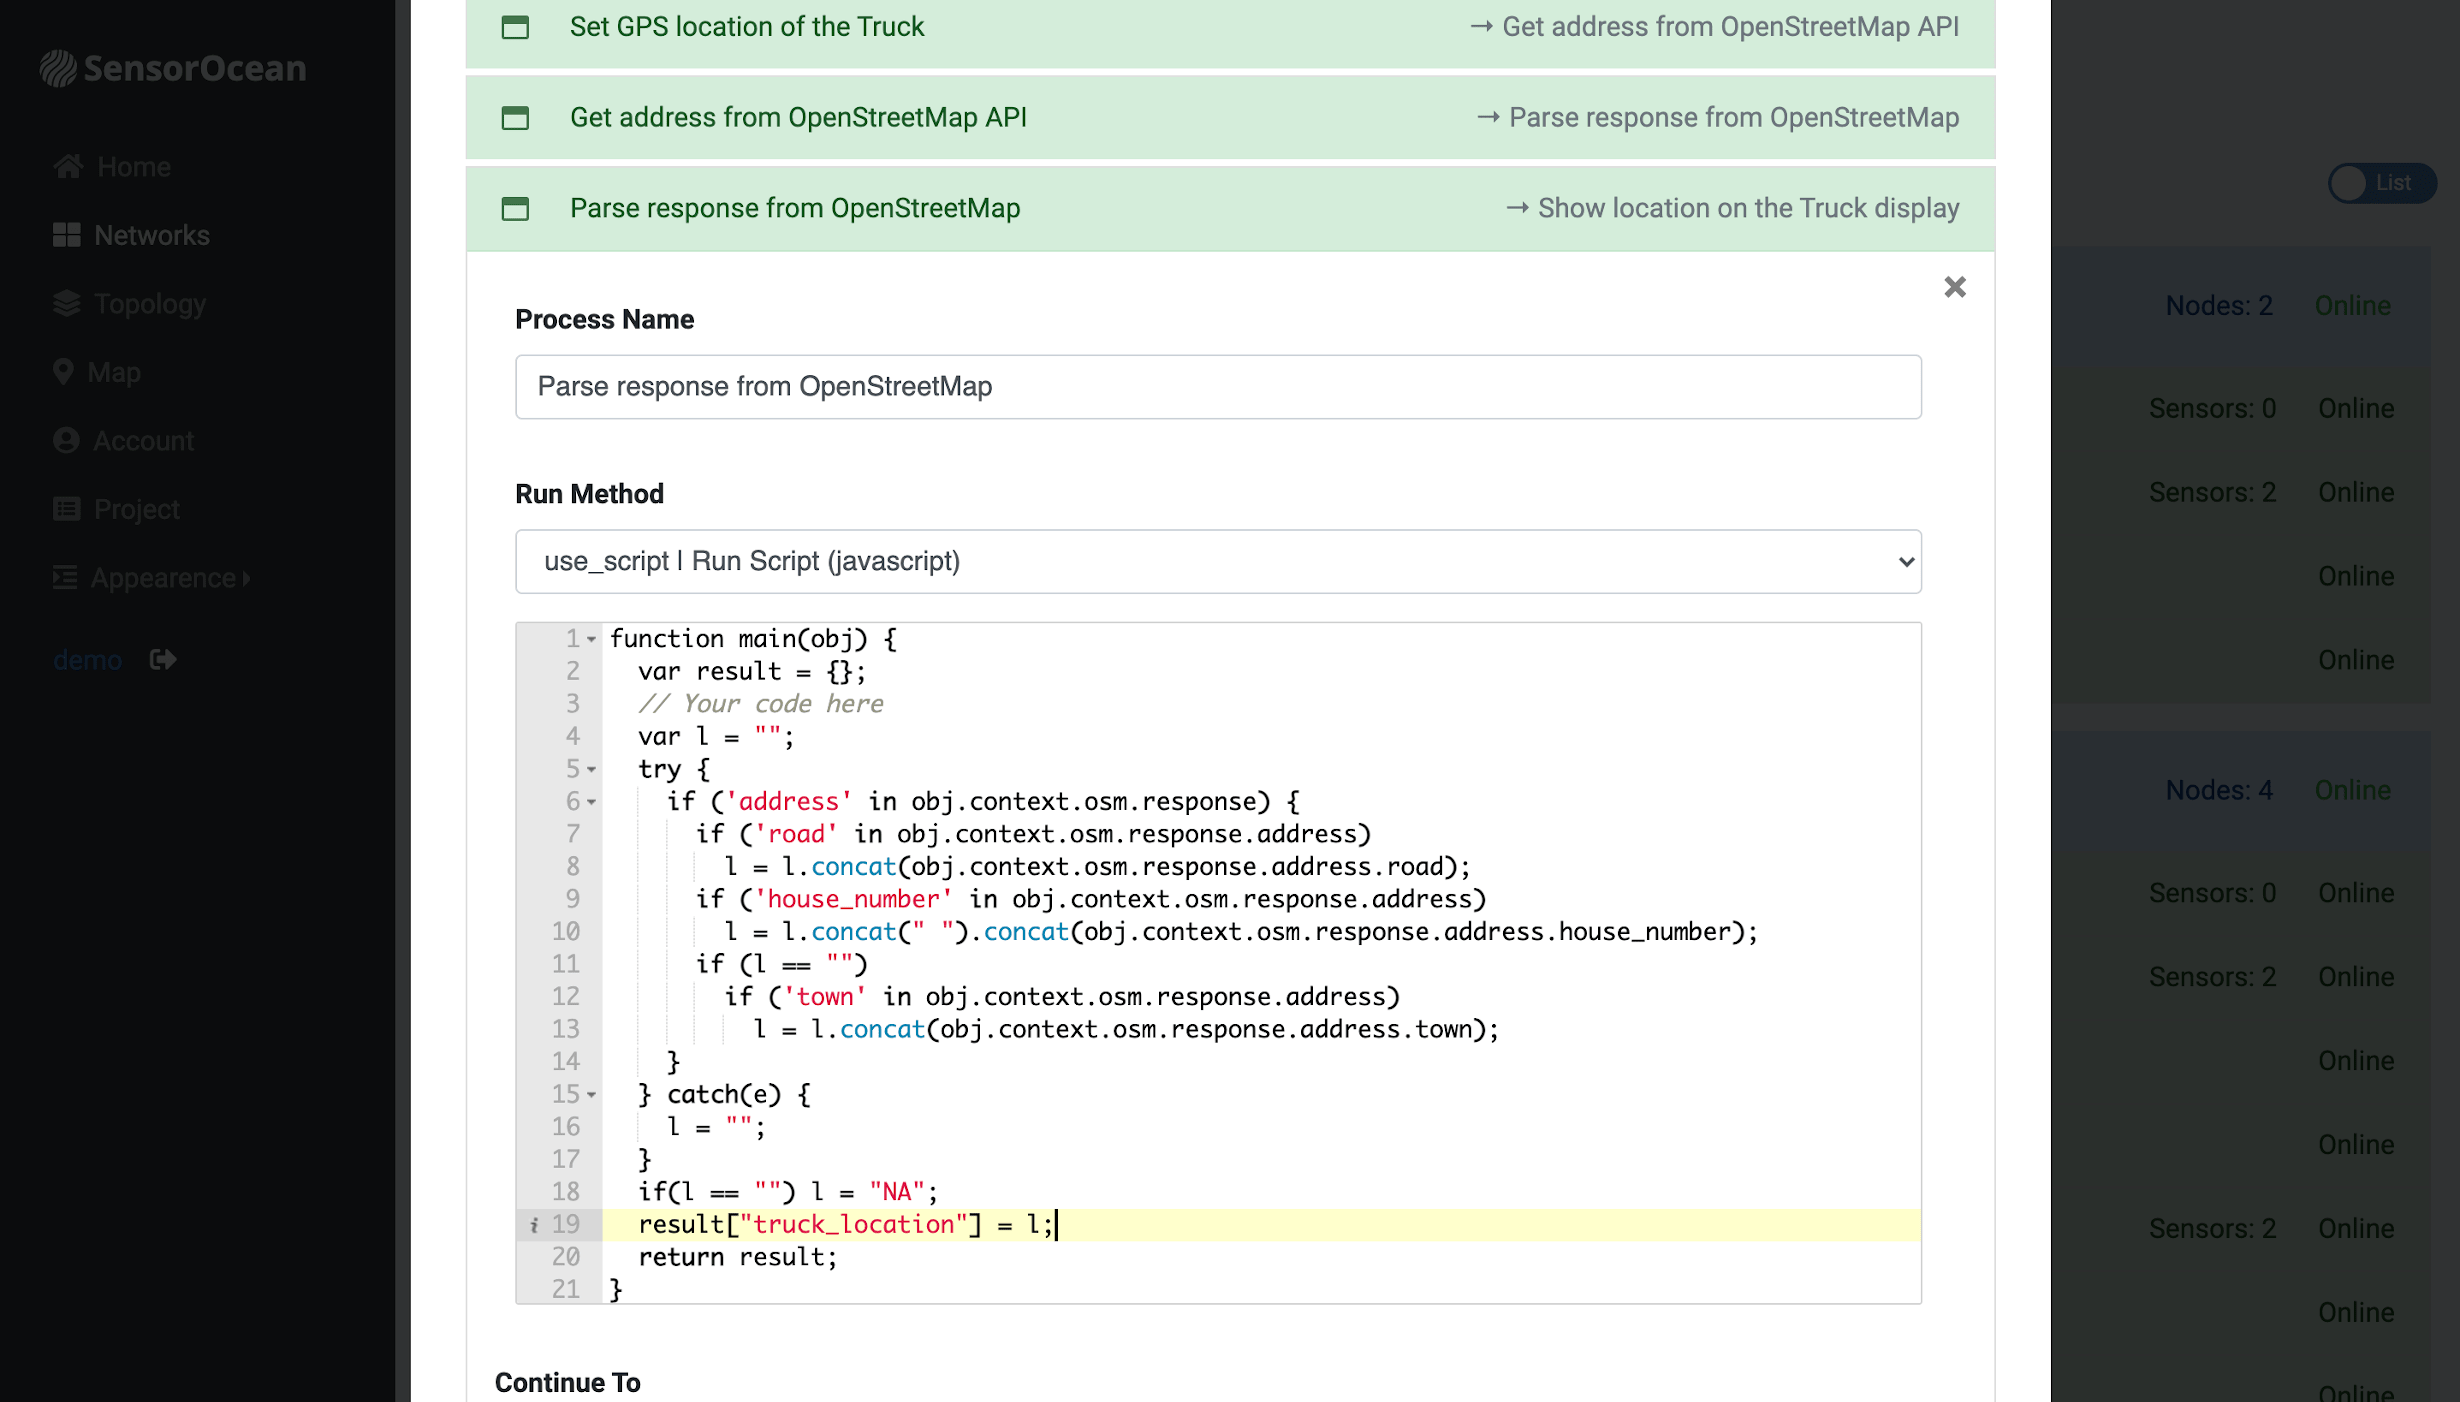Image resolution: width=2460 pixels, height=1402 pixels.
Task: Click the window icon beside Set GPS location
Action: [515, 27]
